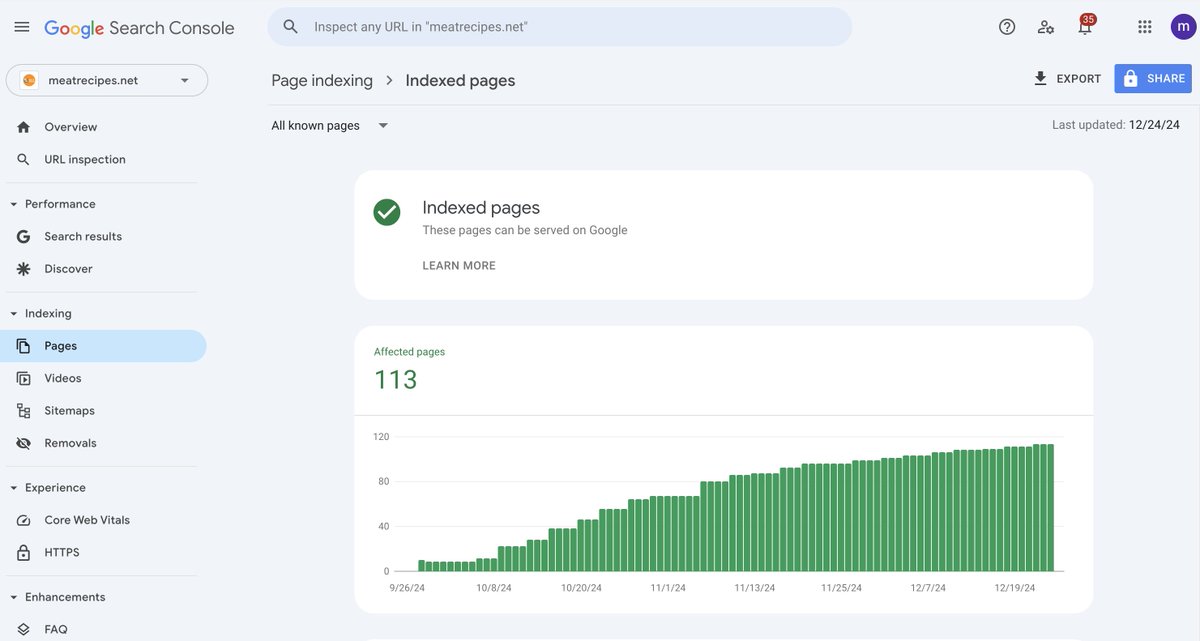This screenshot has width=1200, height=641.
Task: Select the Discover report icon
Action: coord(22,267)
